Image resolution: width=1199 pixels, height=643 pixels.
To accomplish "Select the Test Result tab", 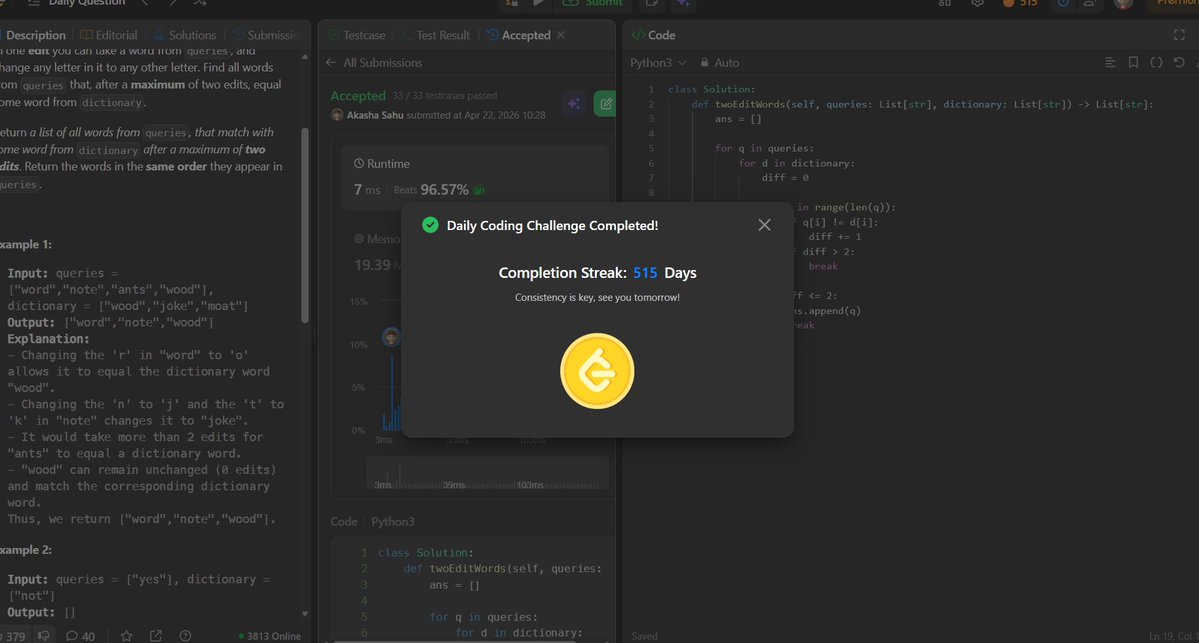I will [436, 35].
